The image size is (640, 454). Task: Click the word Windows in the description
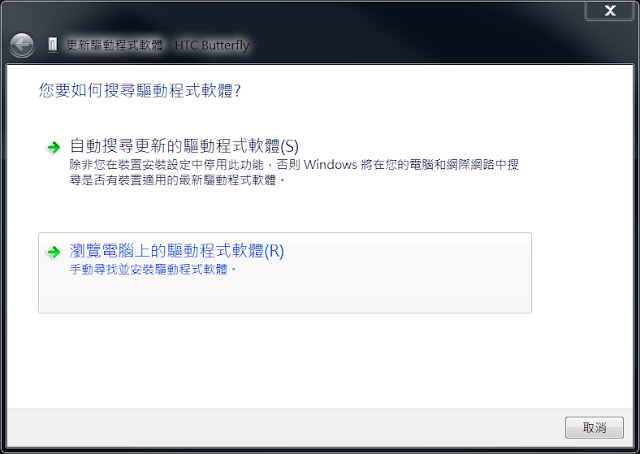[330, 165]
